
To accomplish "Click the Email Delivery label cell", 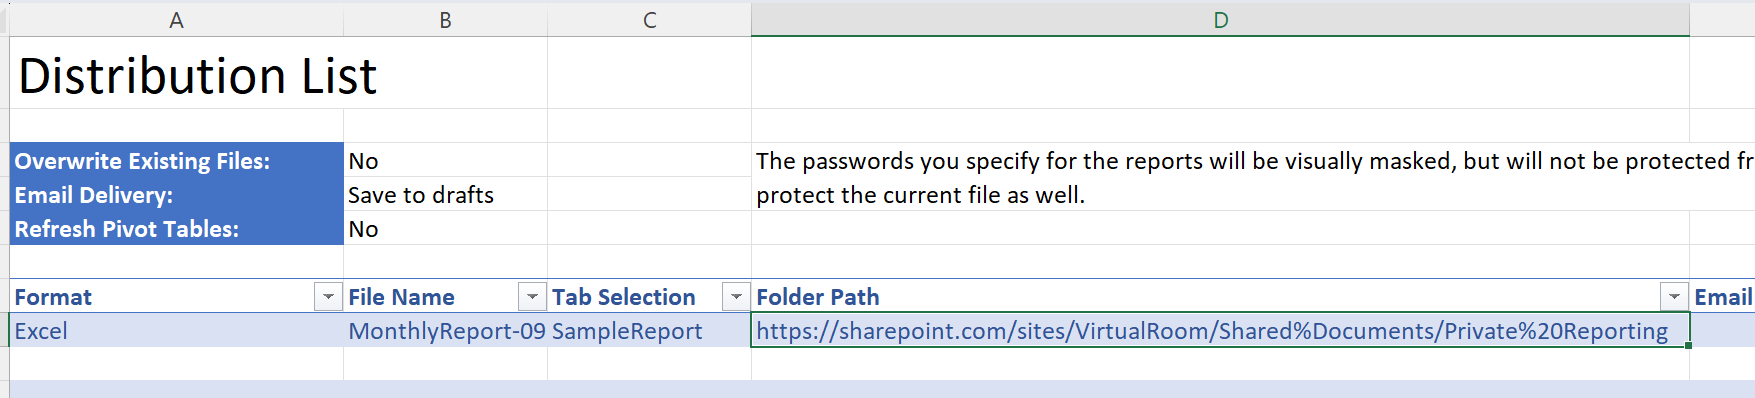I will pos(176,194).
